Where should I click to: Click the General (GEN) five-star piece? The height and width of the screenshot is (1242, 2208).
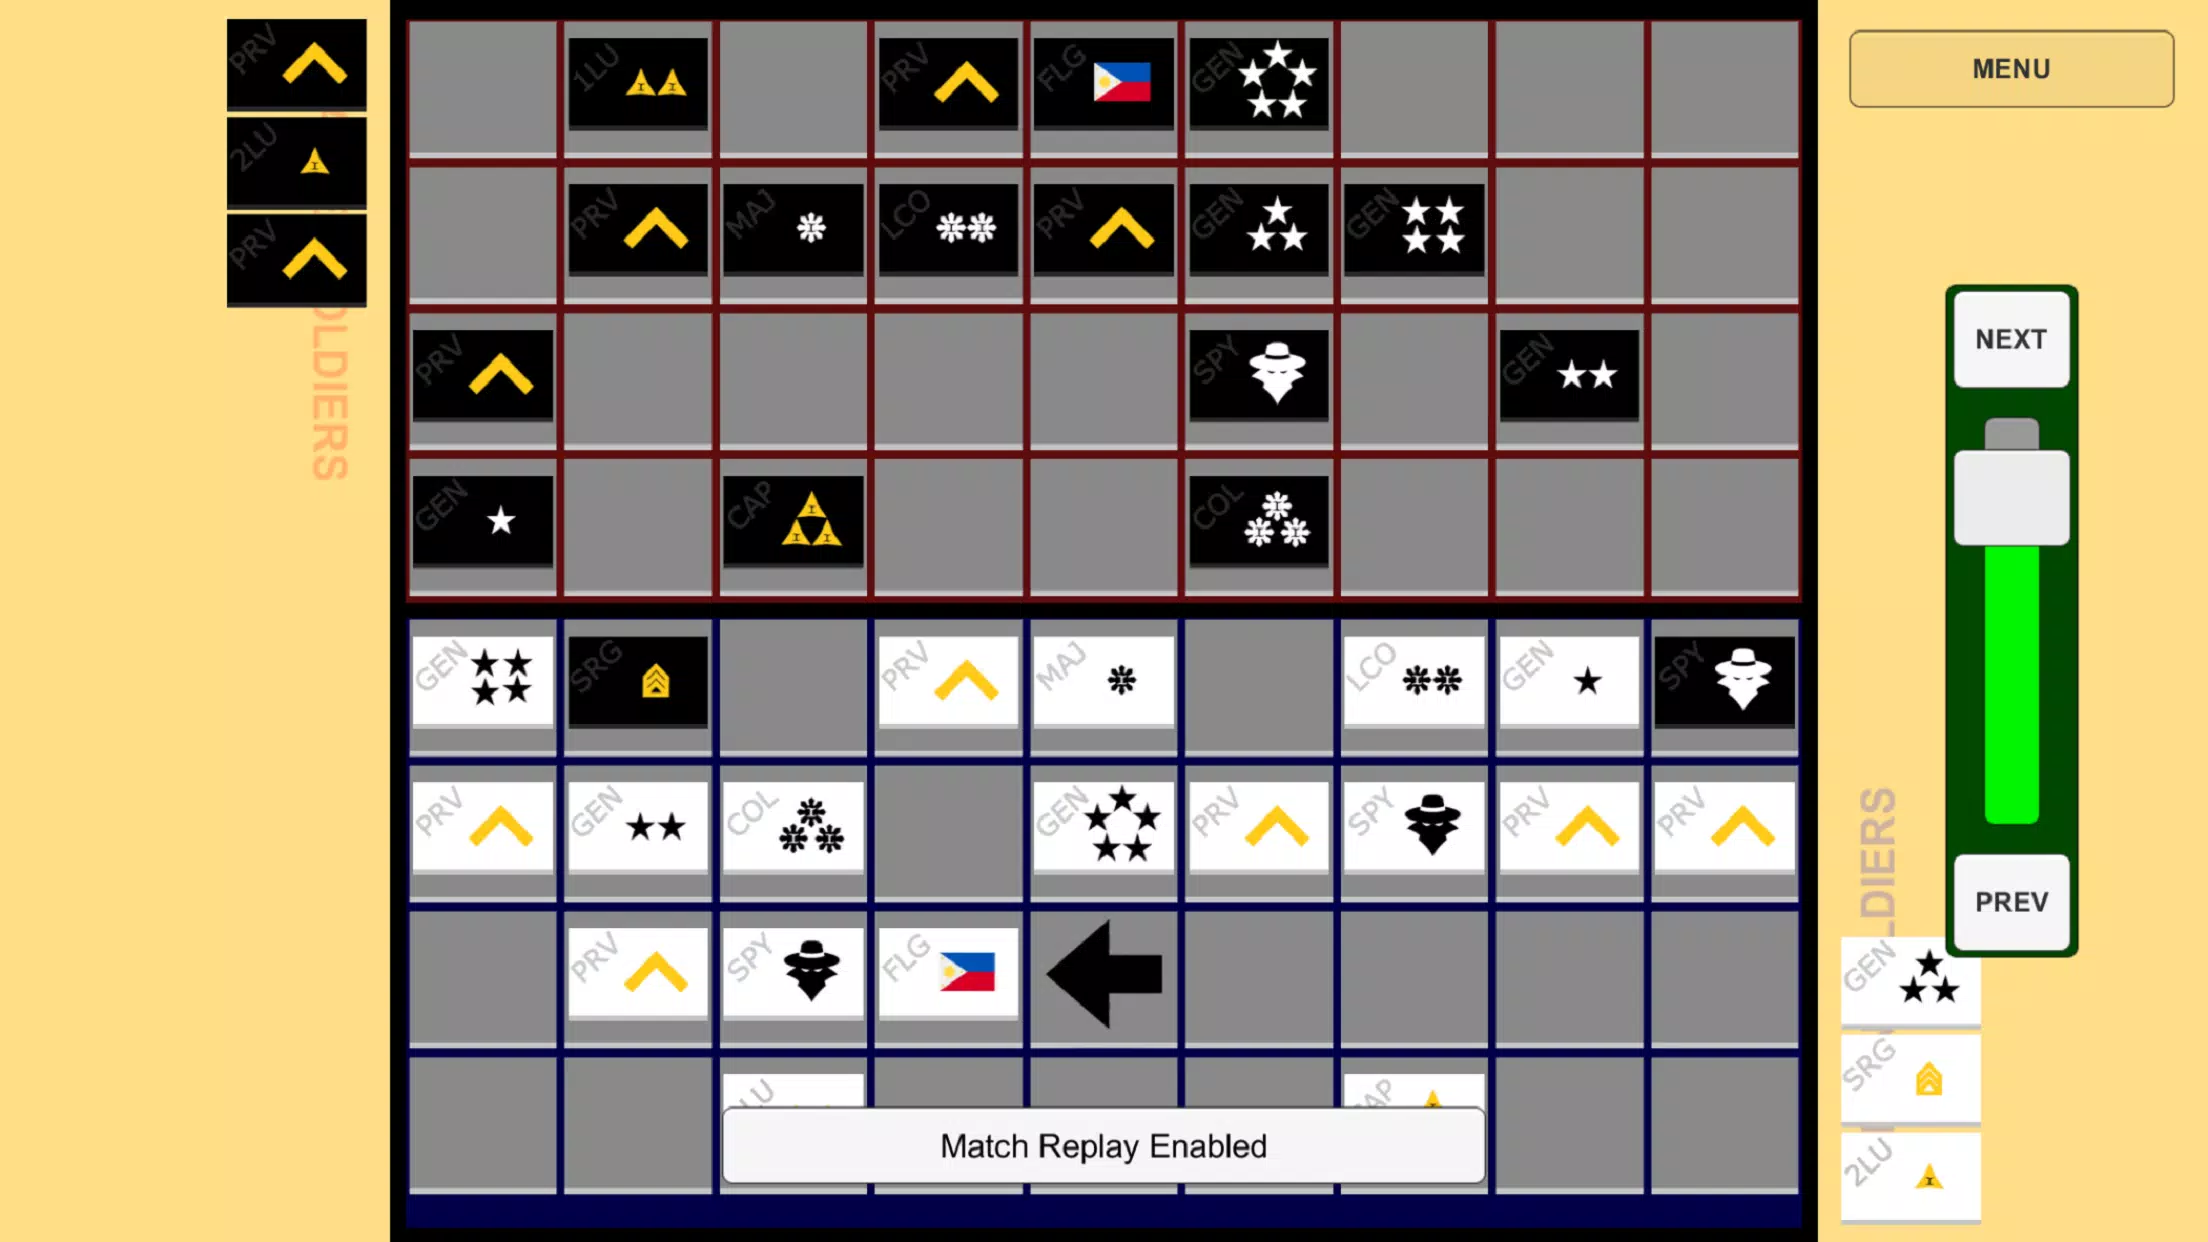pyautogui.click(x=1102, y=826)
